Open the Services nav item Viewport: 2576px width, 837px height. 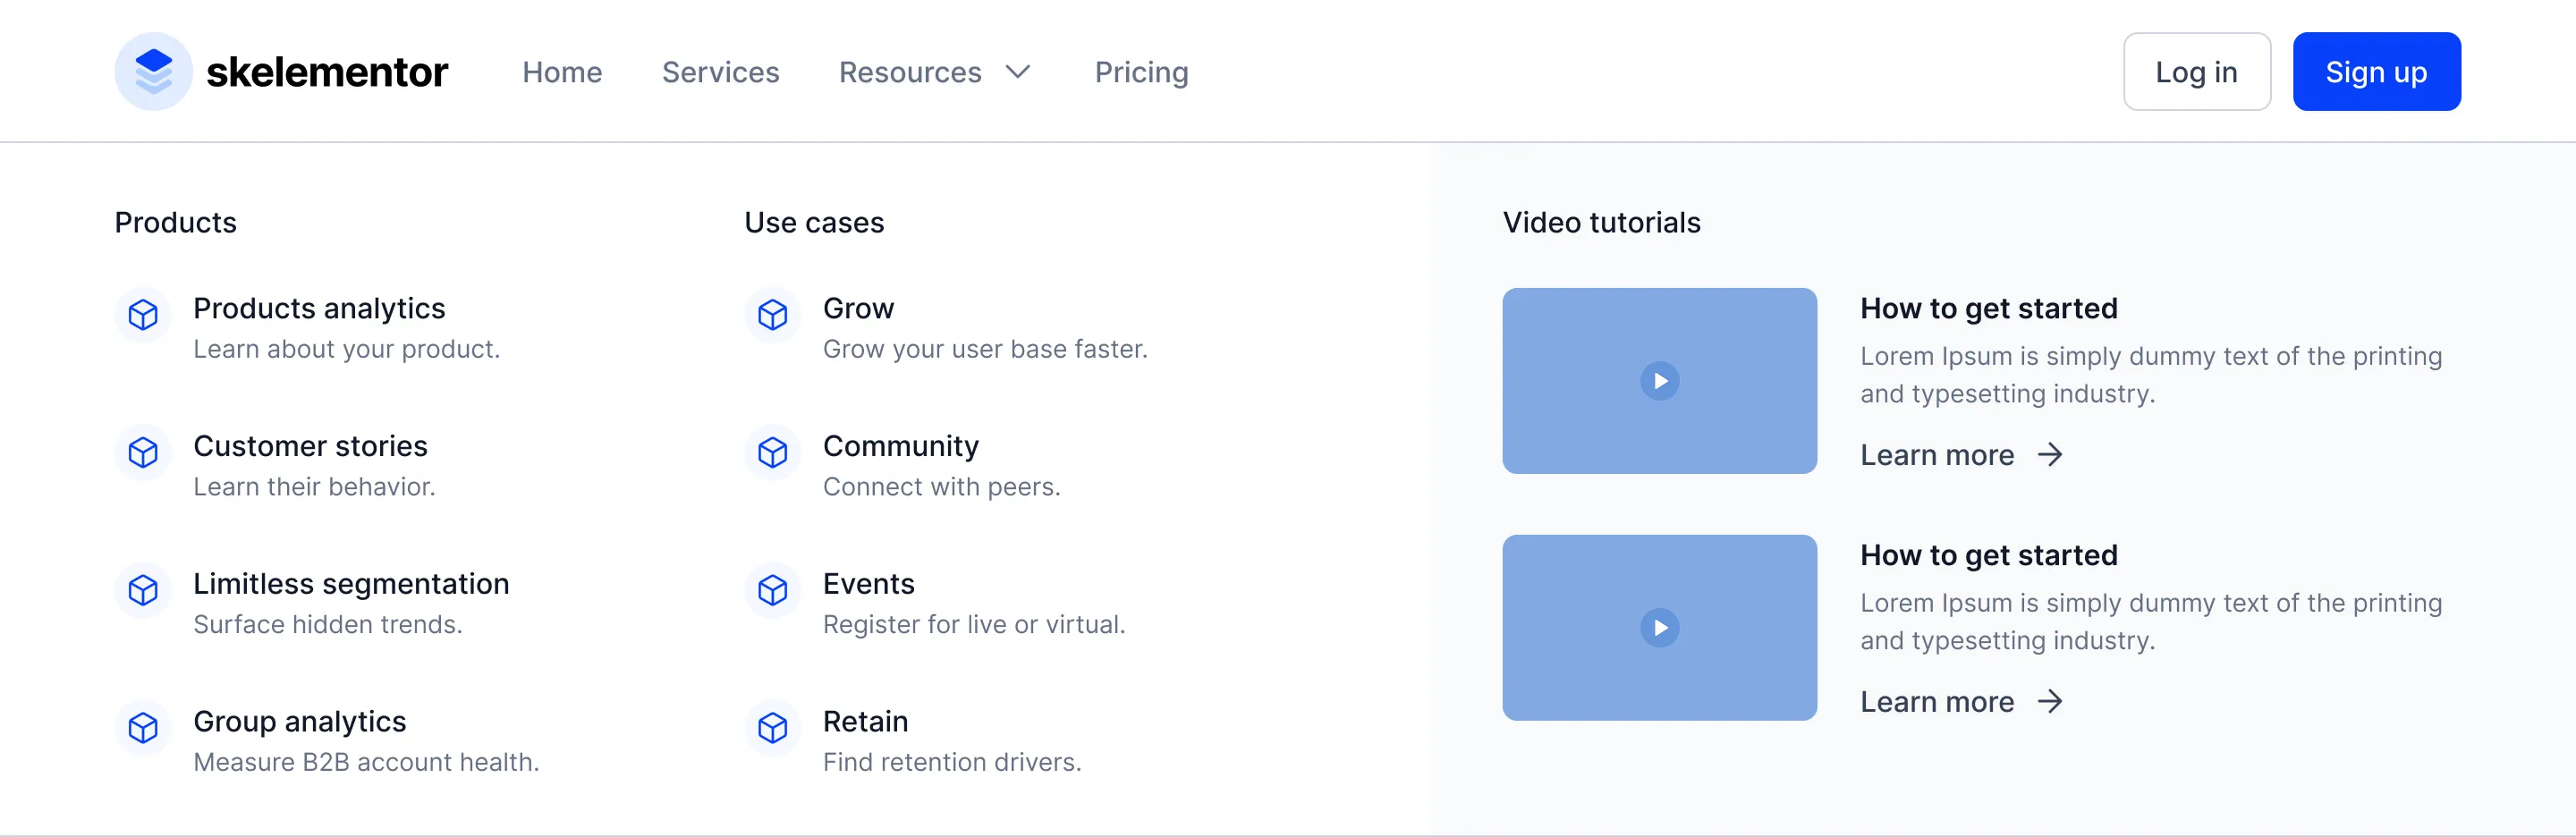(720, 72)
